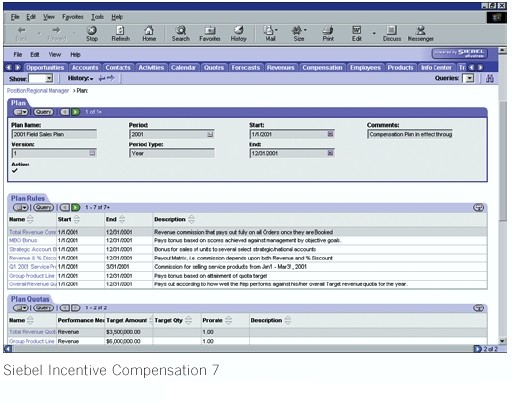
Task: Click the vertical scrollbar down arrow
Action: [x=502, y=341]
